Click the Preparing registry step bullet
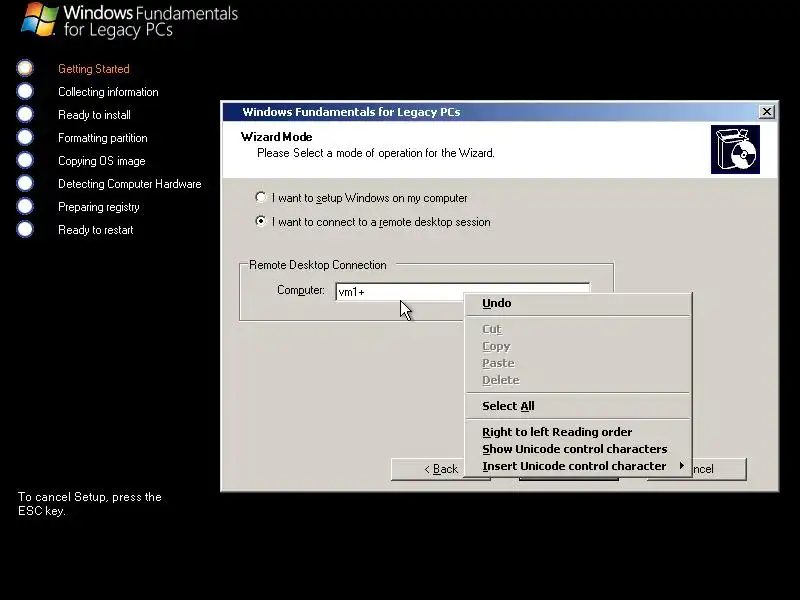800x600 pixels. (25, 206)
